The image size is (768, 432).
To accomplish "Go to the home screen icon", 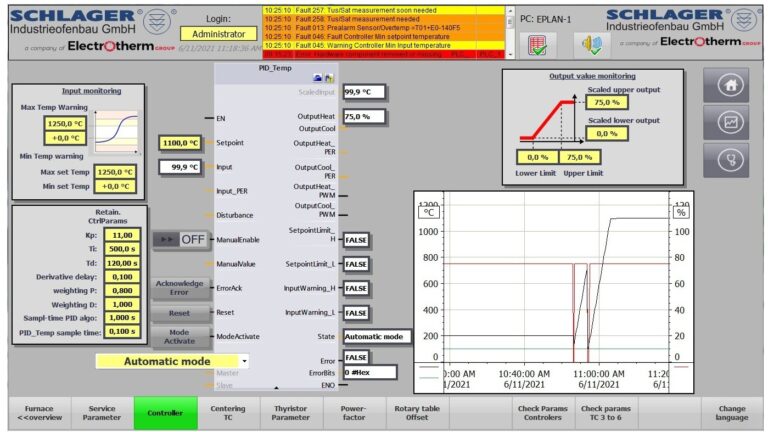I will (727, 87).
